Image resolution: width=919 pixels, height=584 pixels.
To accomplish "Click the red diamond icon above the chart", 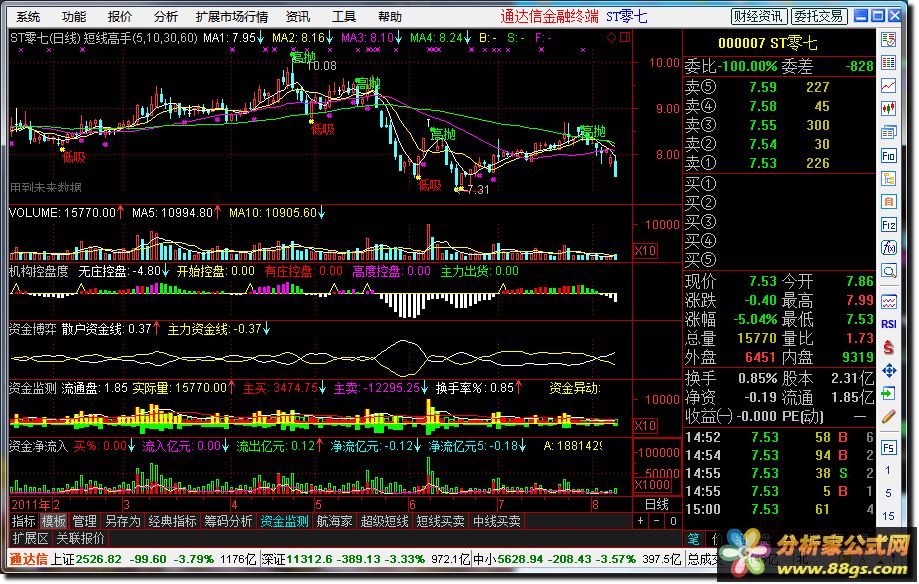I will coord(611,38).
